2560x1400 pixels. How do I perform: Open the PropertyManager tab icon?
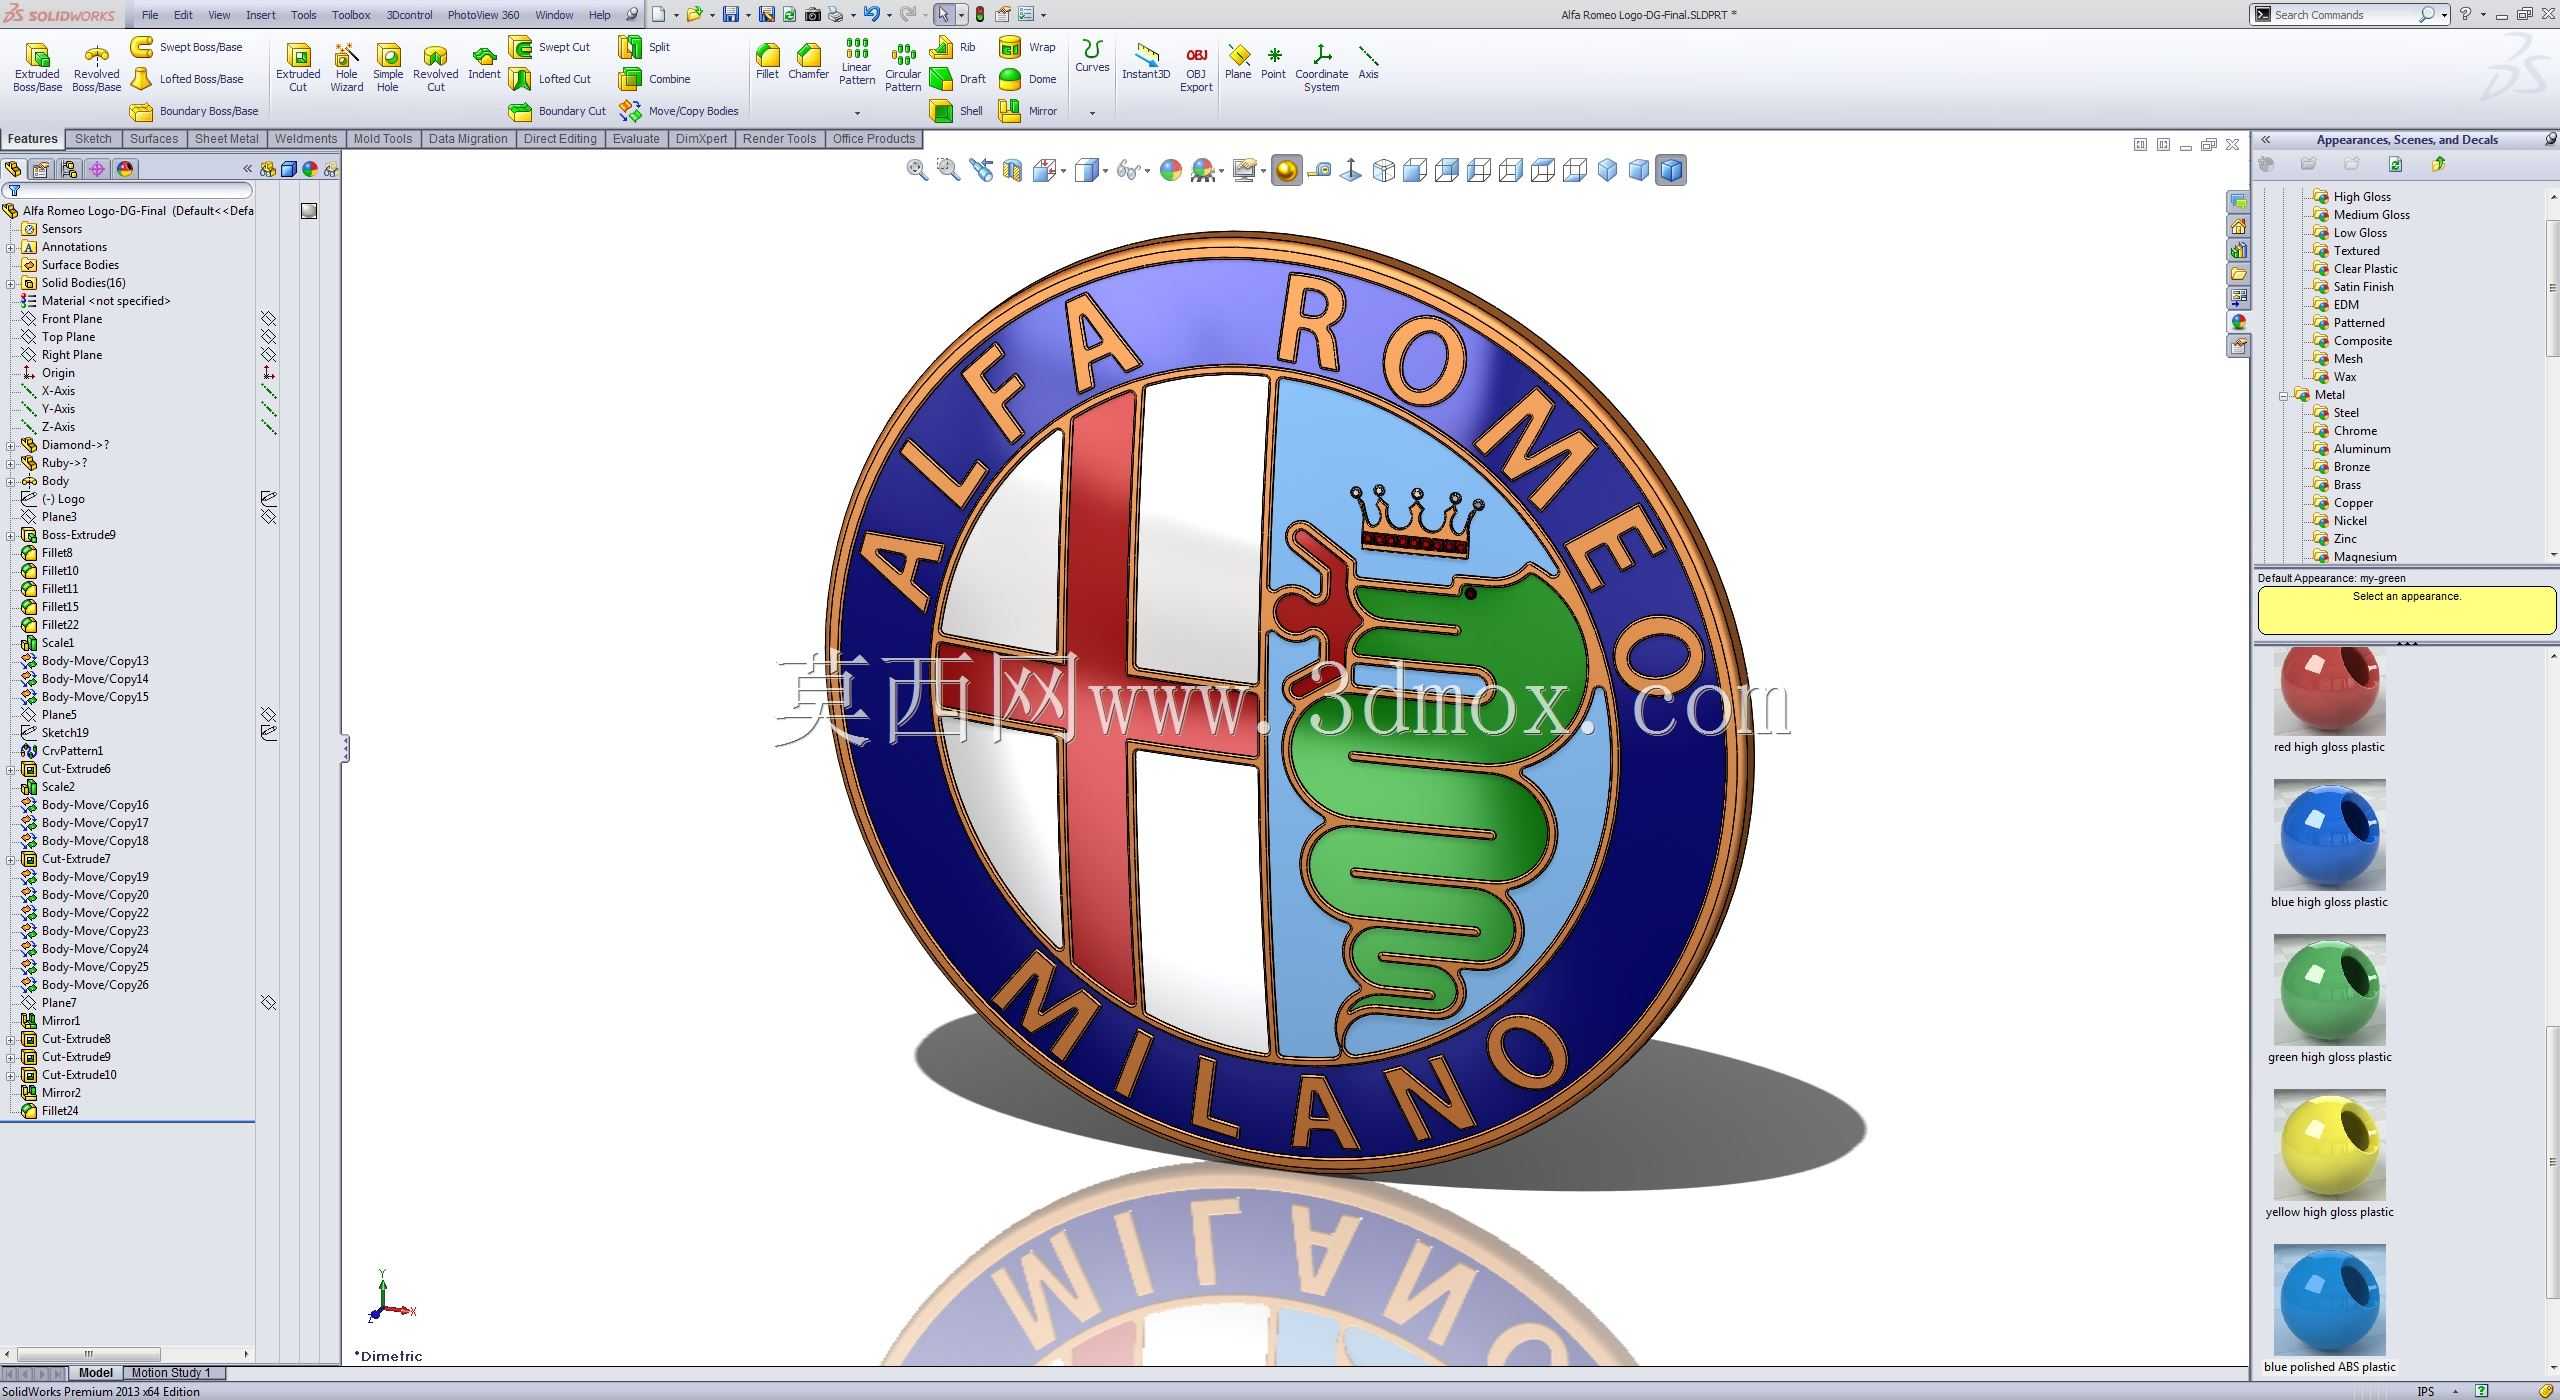[x=41, y=169]
